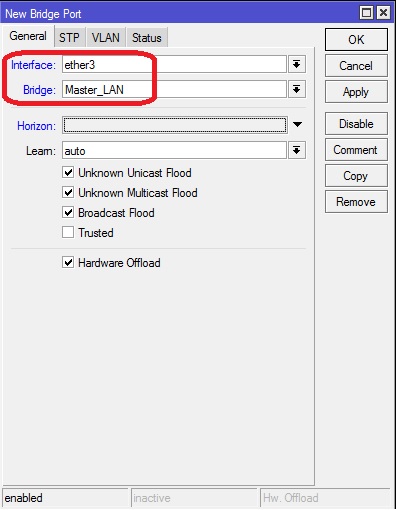
Task: Maximize the New Bridge Port window
Action: pos(366,13)
